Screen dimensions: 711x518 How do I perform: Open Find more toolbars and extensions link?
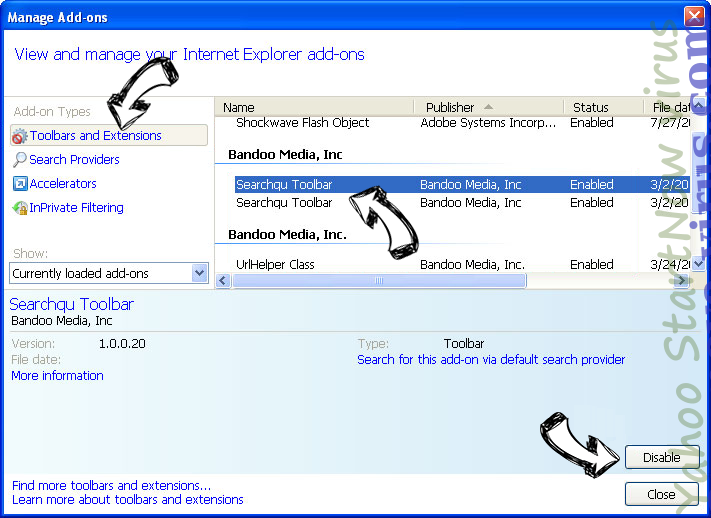112,485
